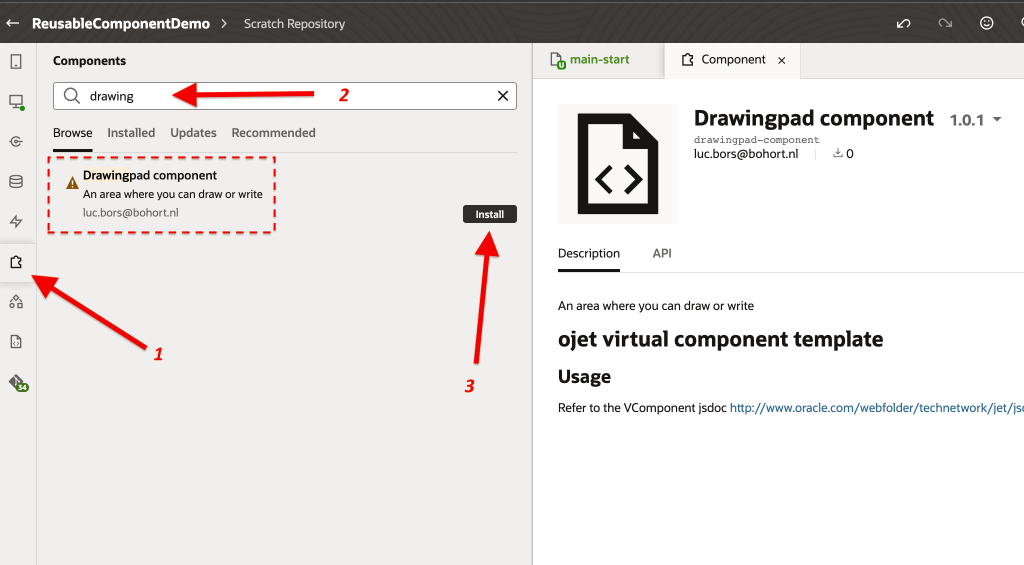Open the Mobile Applications sidebar panel
Screen dimensions: 1024x565
click(x=16, y=62)
